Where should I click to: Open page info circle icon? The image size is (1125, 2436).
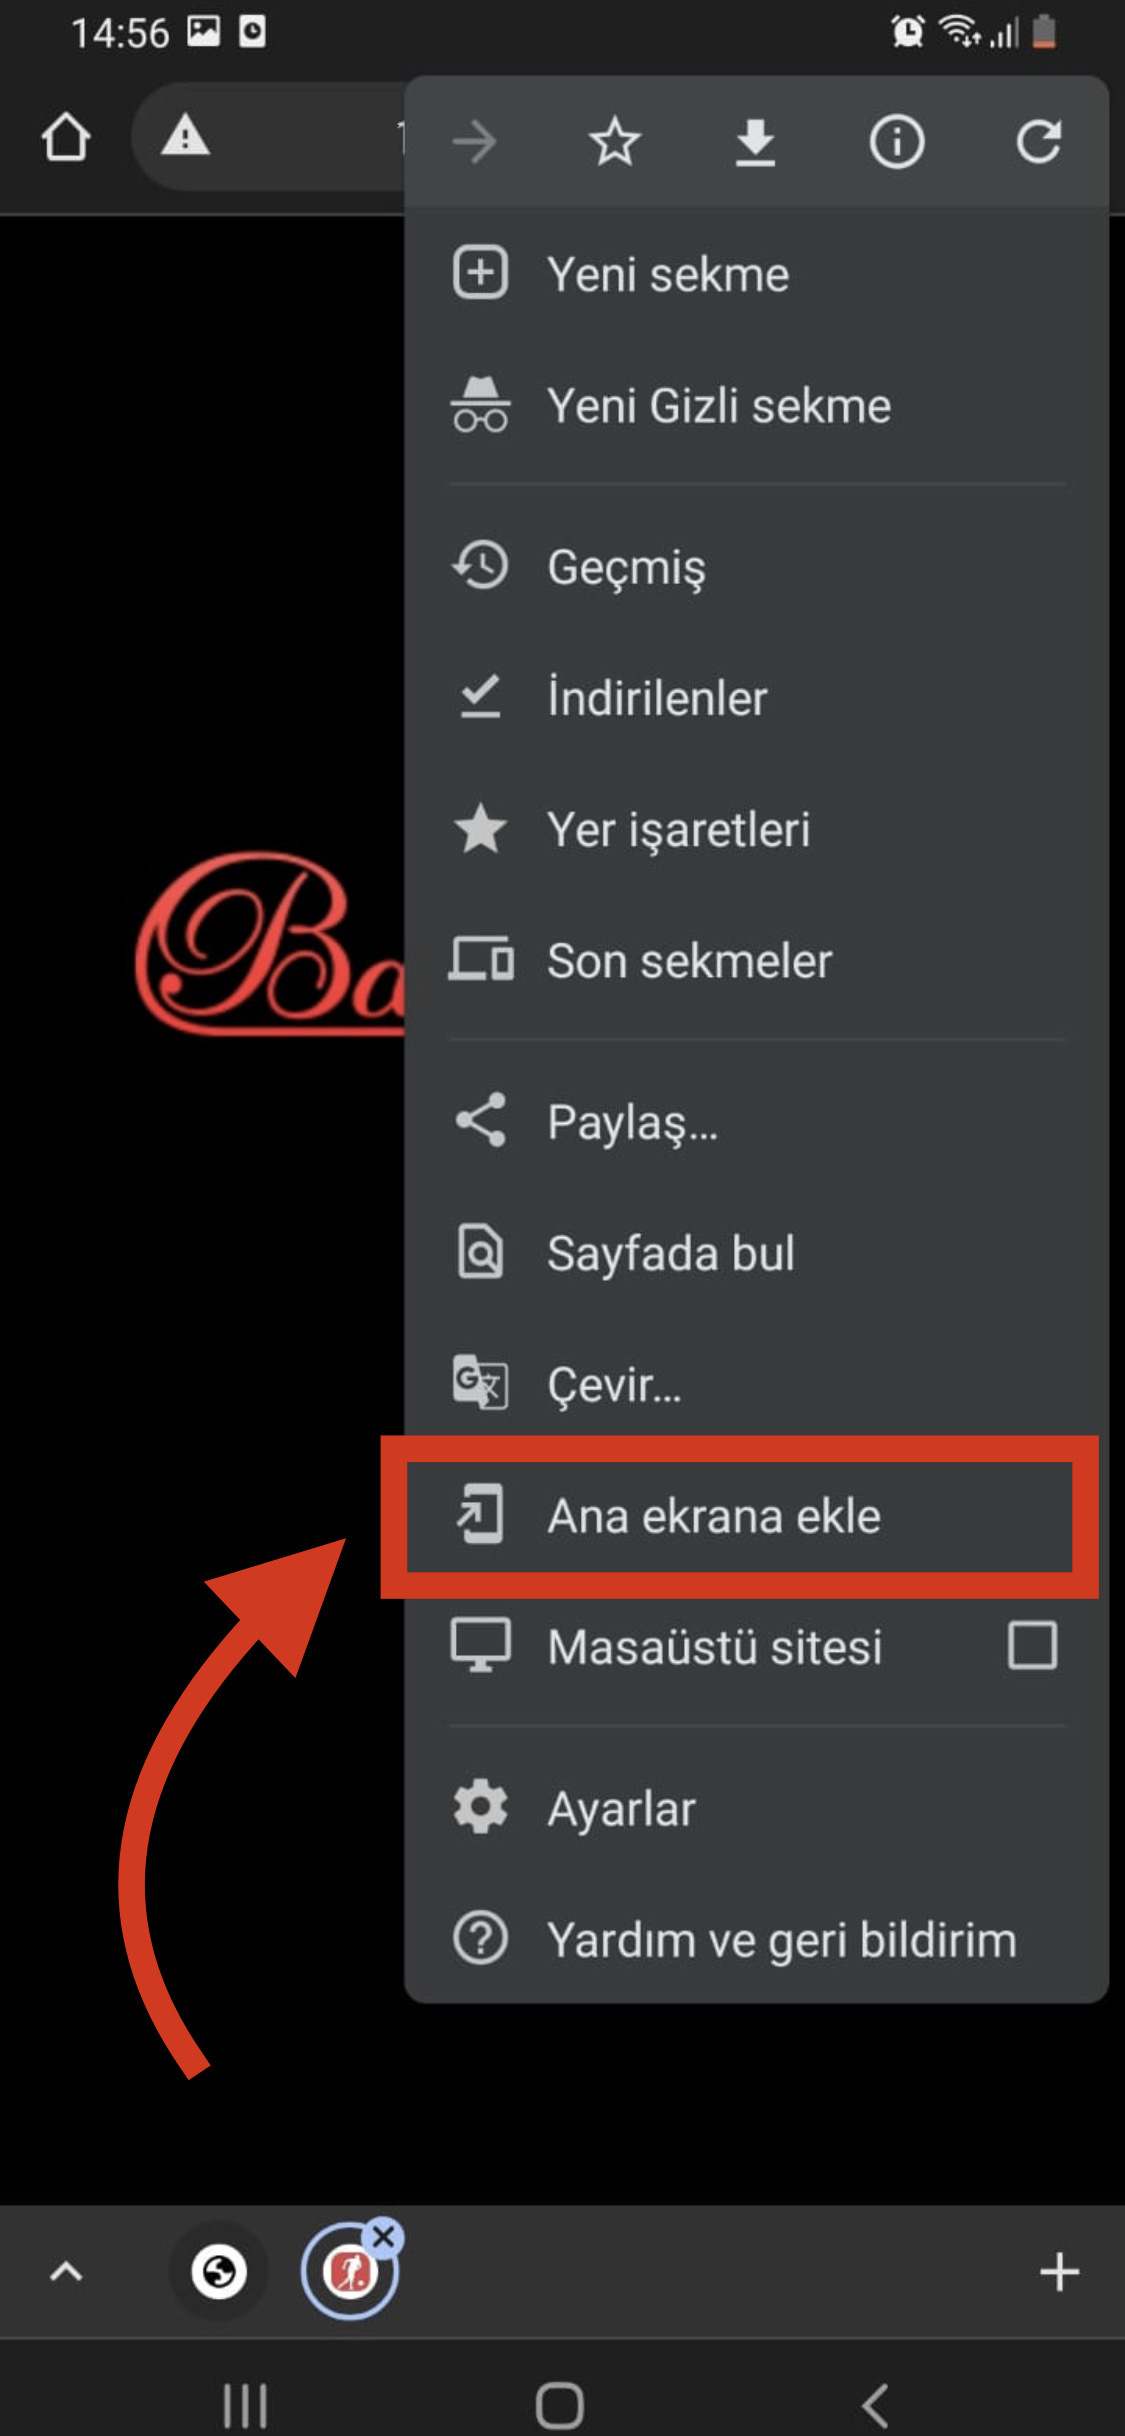coord(896,141)
